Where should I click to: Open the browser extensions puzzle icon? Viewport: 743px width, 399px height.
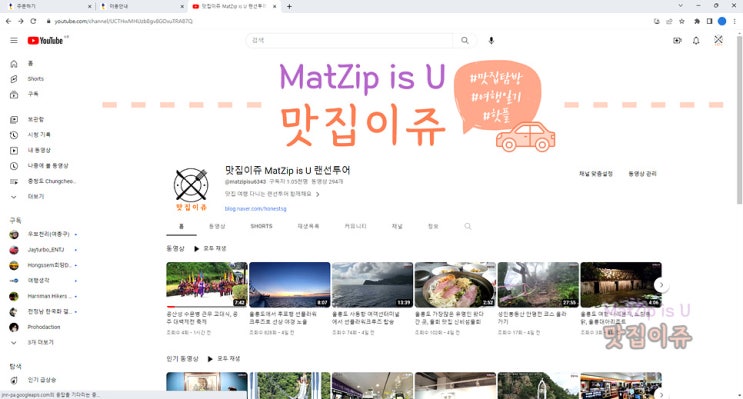point(697,21)
